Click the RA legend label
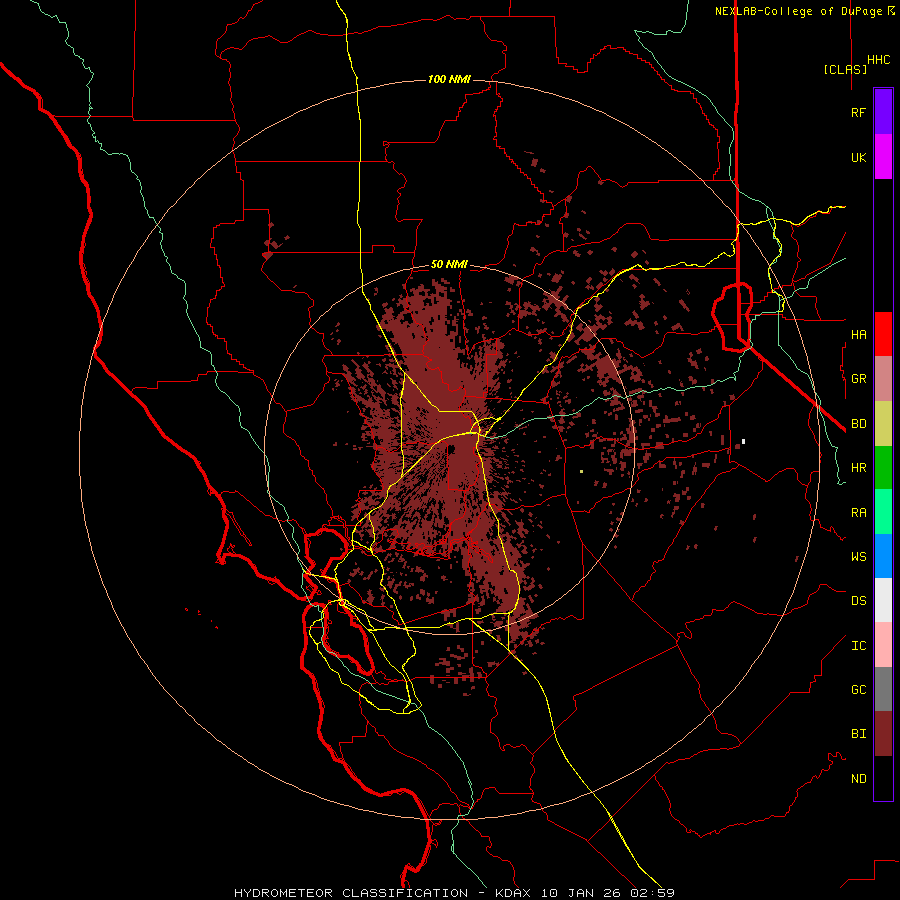 point(858,513)
